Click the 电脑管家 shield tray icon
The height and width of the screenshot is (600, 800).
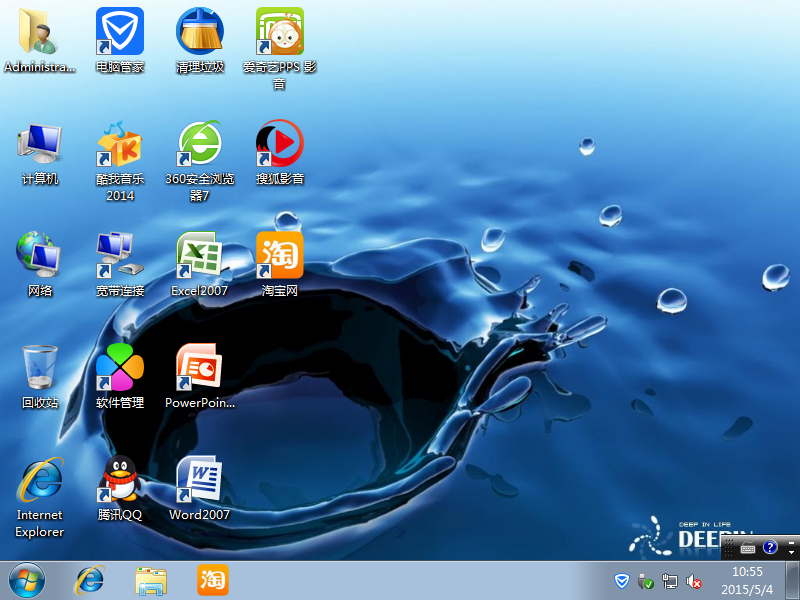(621, 581)
